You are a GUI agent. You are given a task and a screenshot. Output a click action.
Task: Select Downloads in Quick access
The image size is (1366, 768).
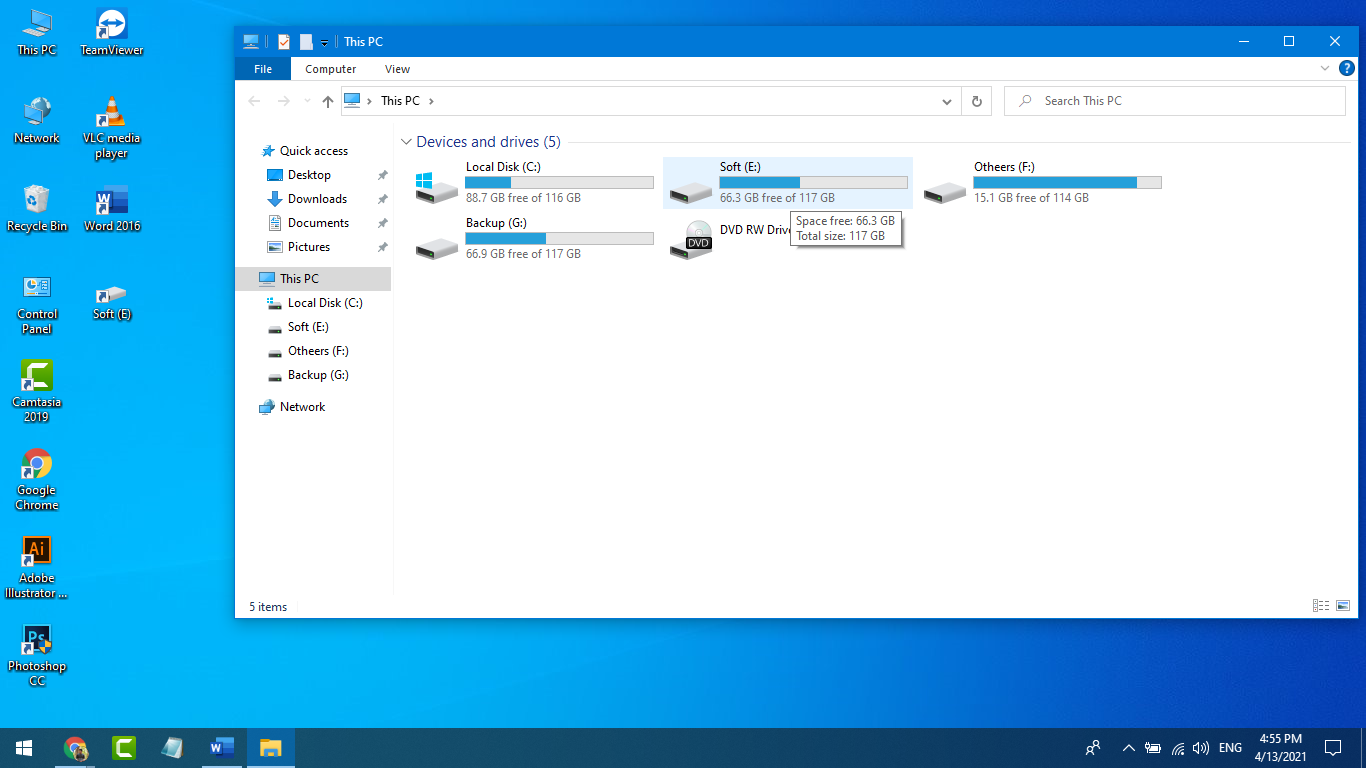pos(317,199)
